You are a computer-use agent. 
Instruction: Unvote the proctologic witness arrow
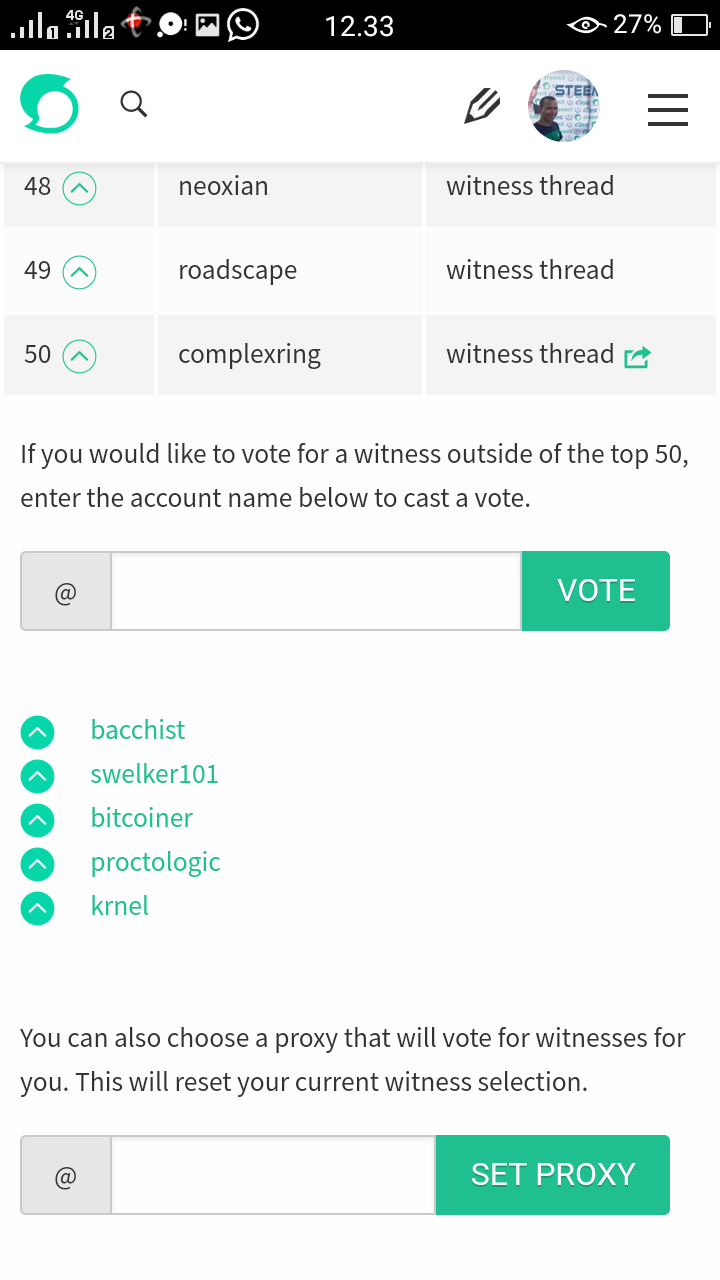point(37,864)
